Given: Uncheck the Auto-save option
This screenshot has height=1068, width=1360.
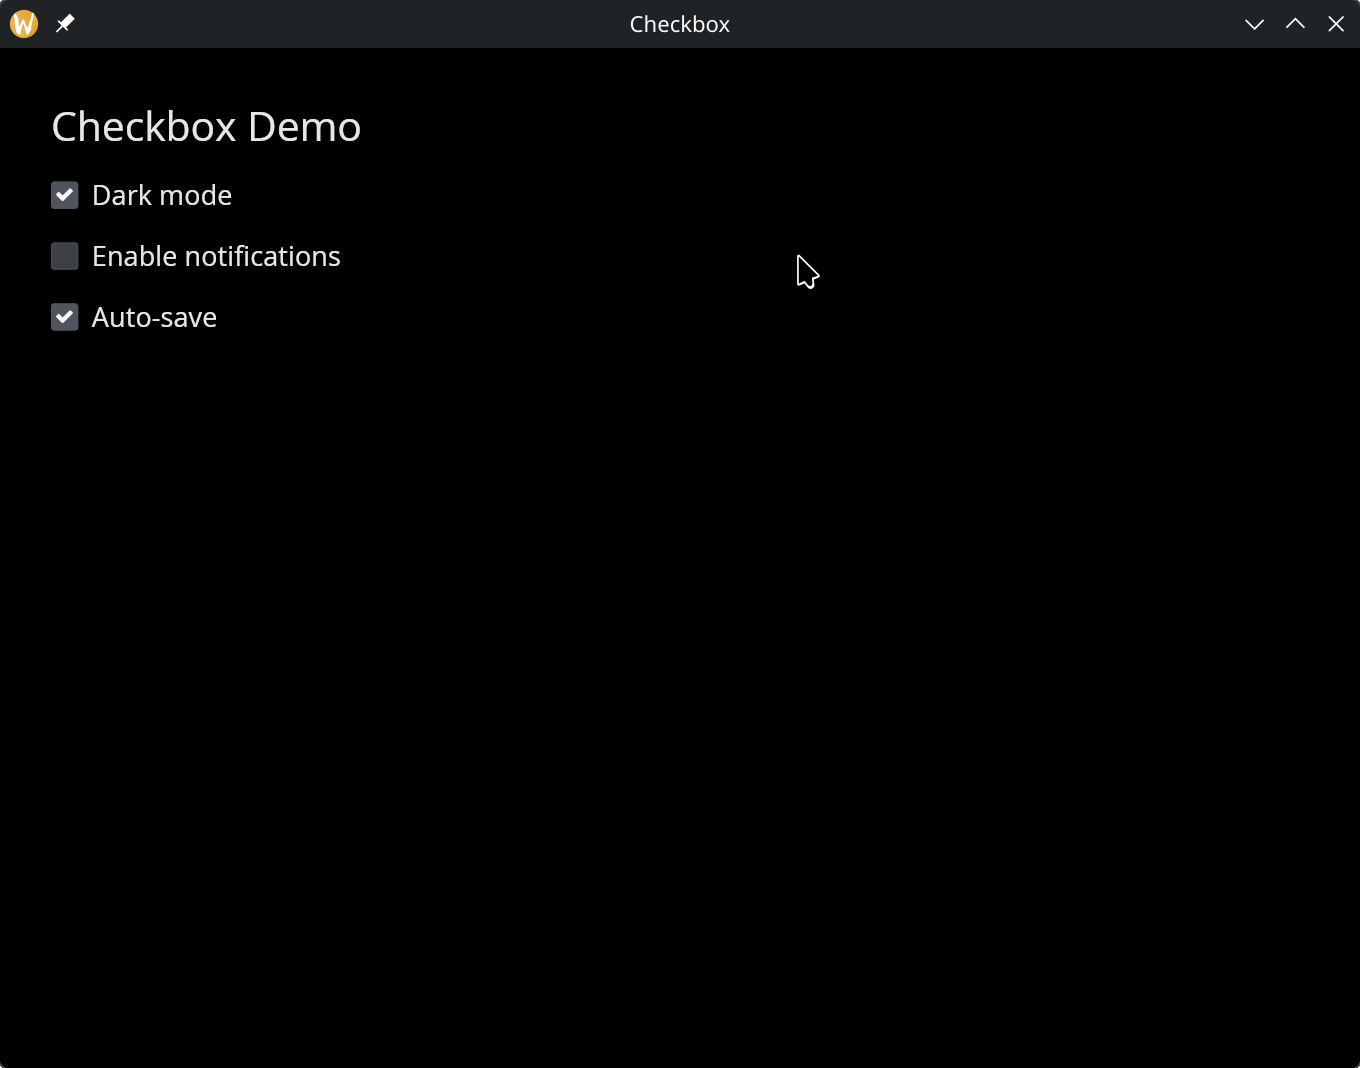Looking at the screenshot, I should click(x=64, y=317).
